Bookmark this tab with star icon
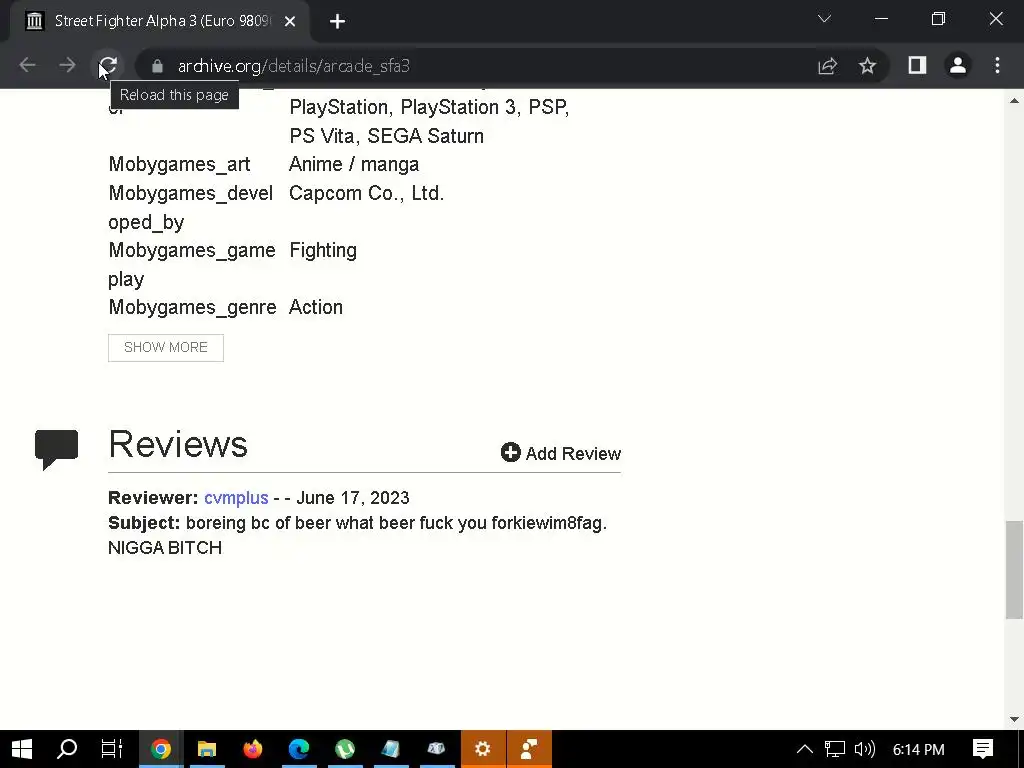 (867, 66)
